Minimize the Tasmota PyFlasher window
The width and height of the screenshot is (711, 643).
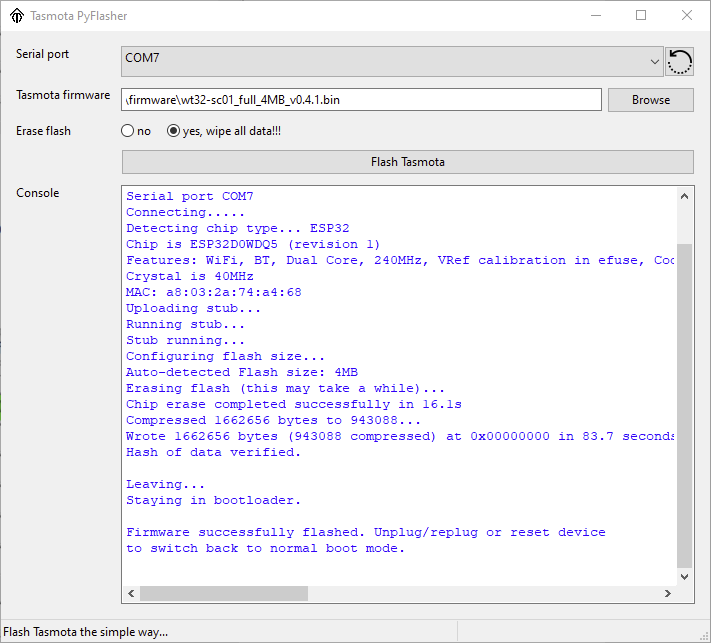pyautogui.click(x=596, y=16)
